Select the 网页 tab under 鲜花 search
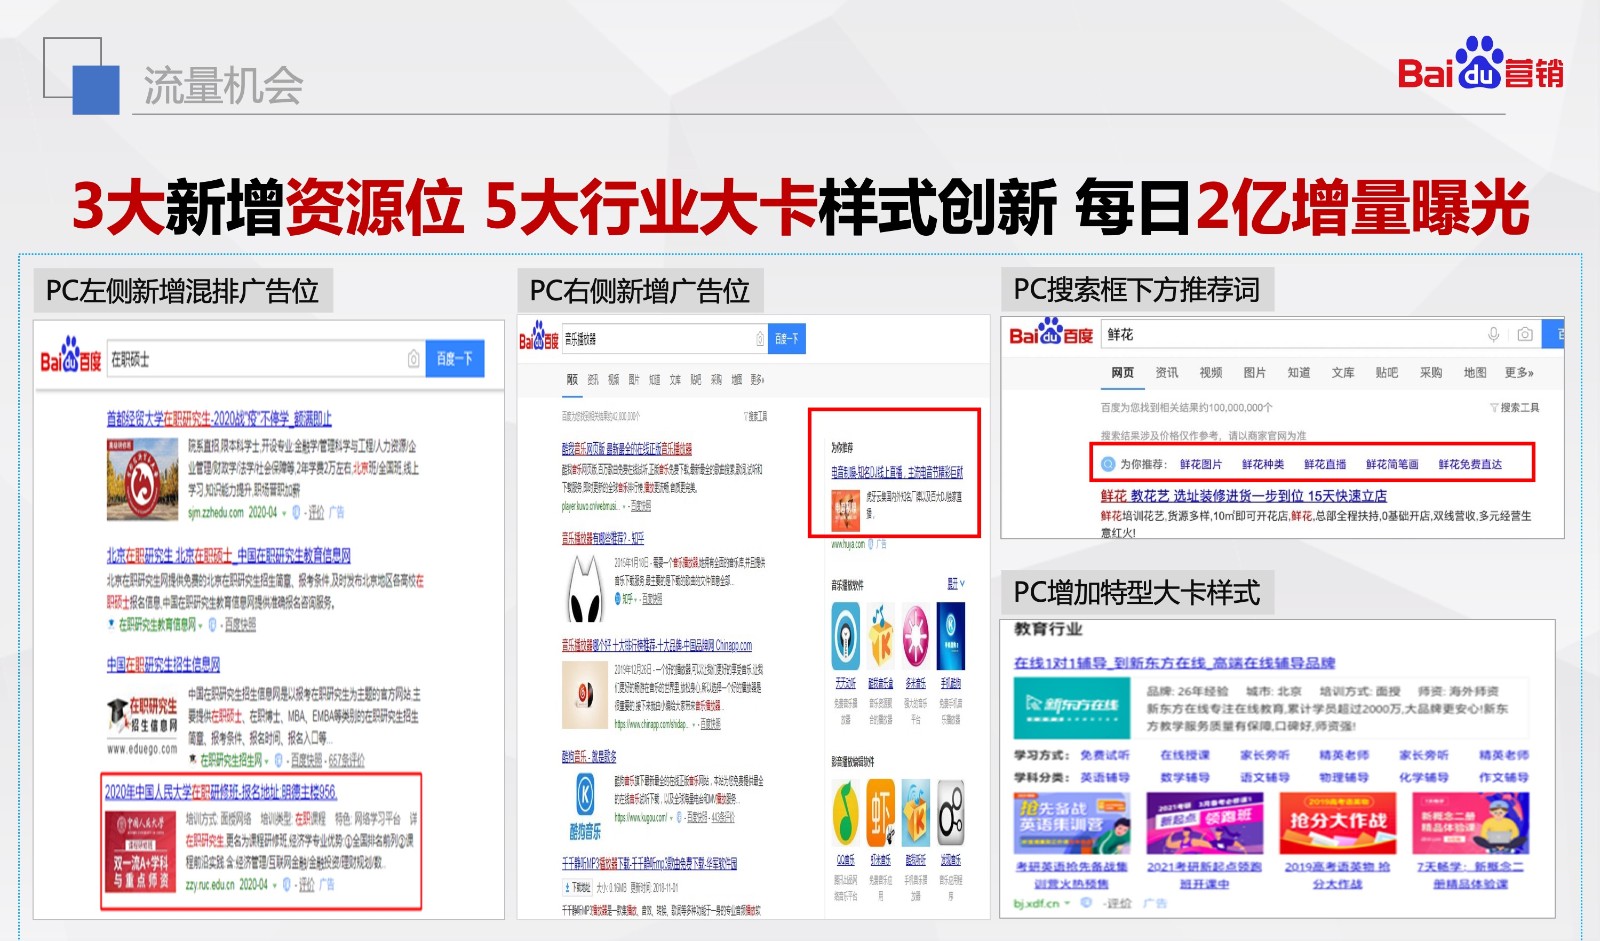 1123,372
